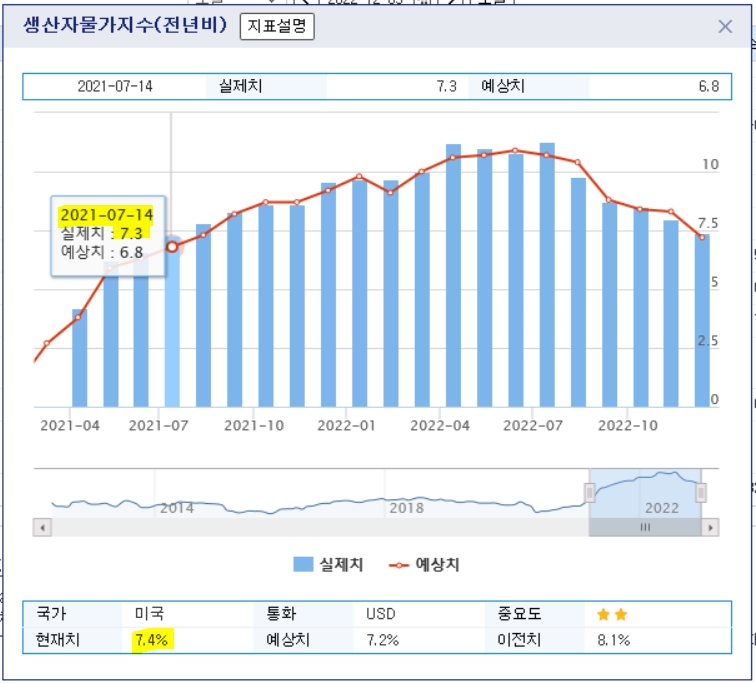Click the 7.2% 예상치 value in the table
This screenshot has height=684, width=756.
382,640
